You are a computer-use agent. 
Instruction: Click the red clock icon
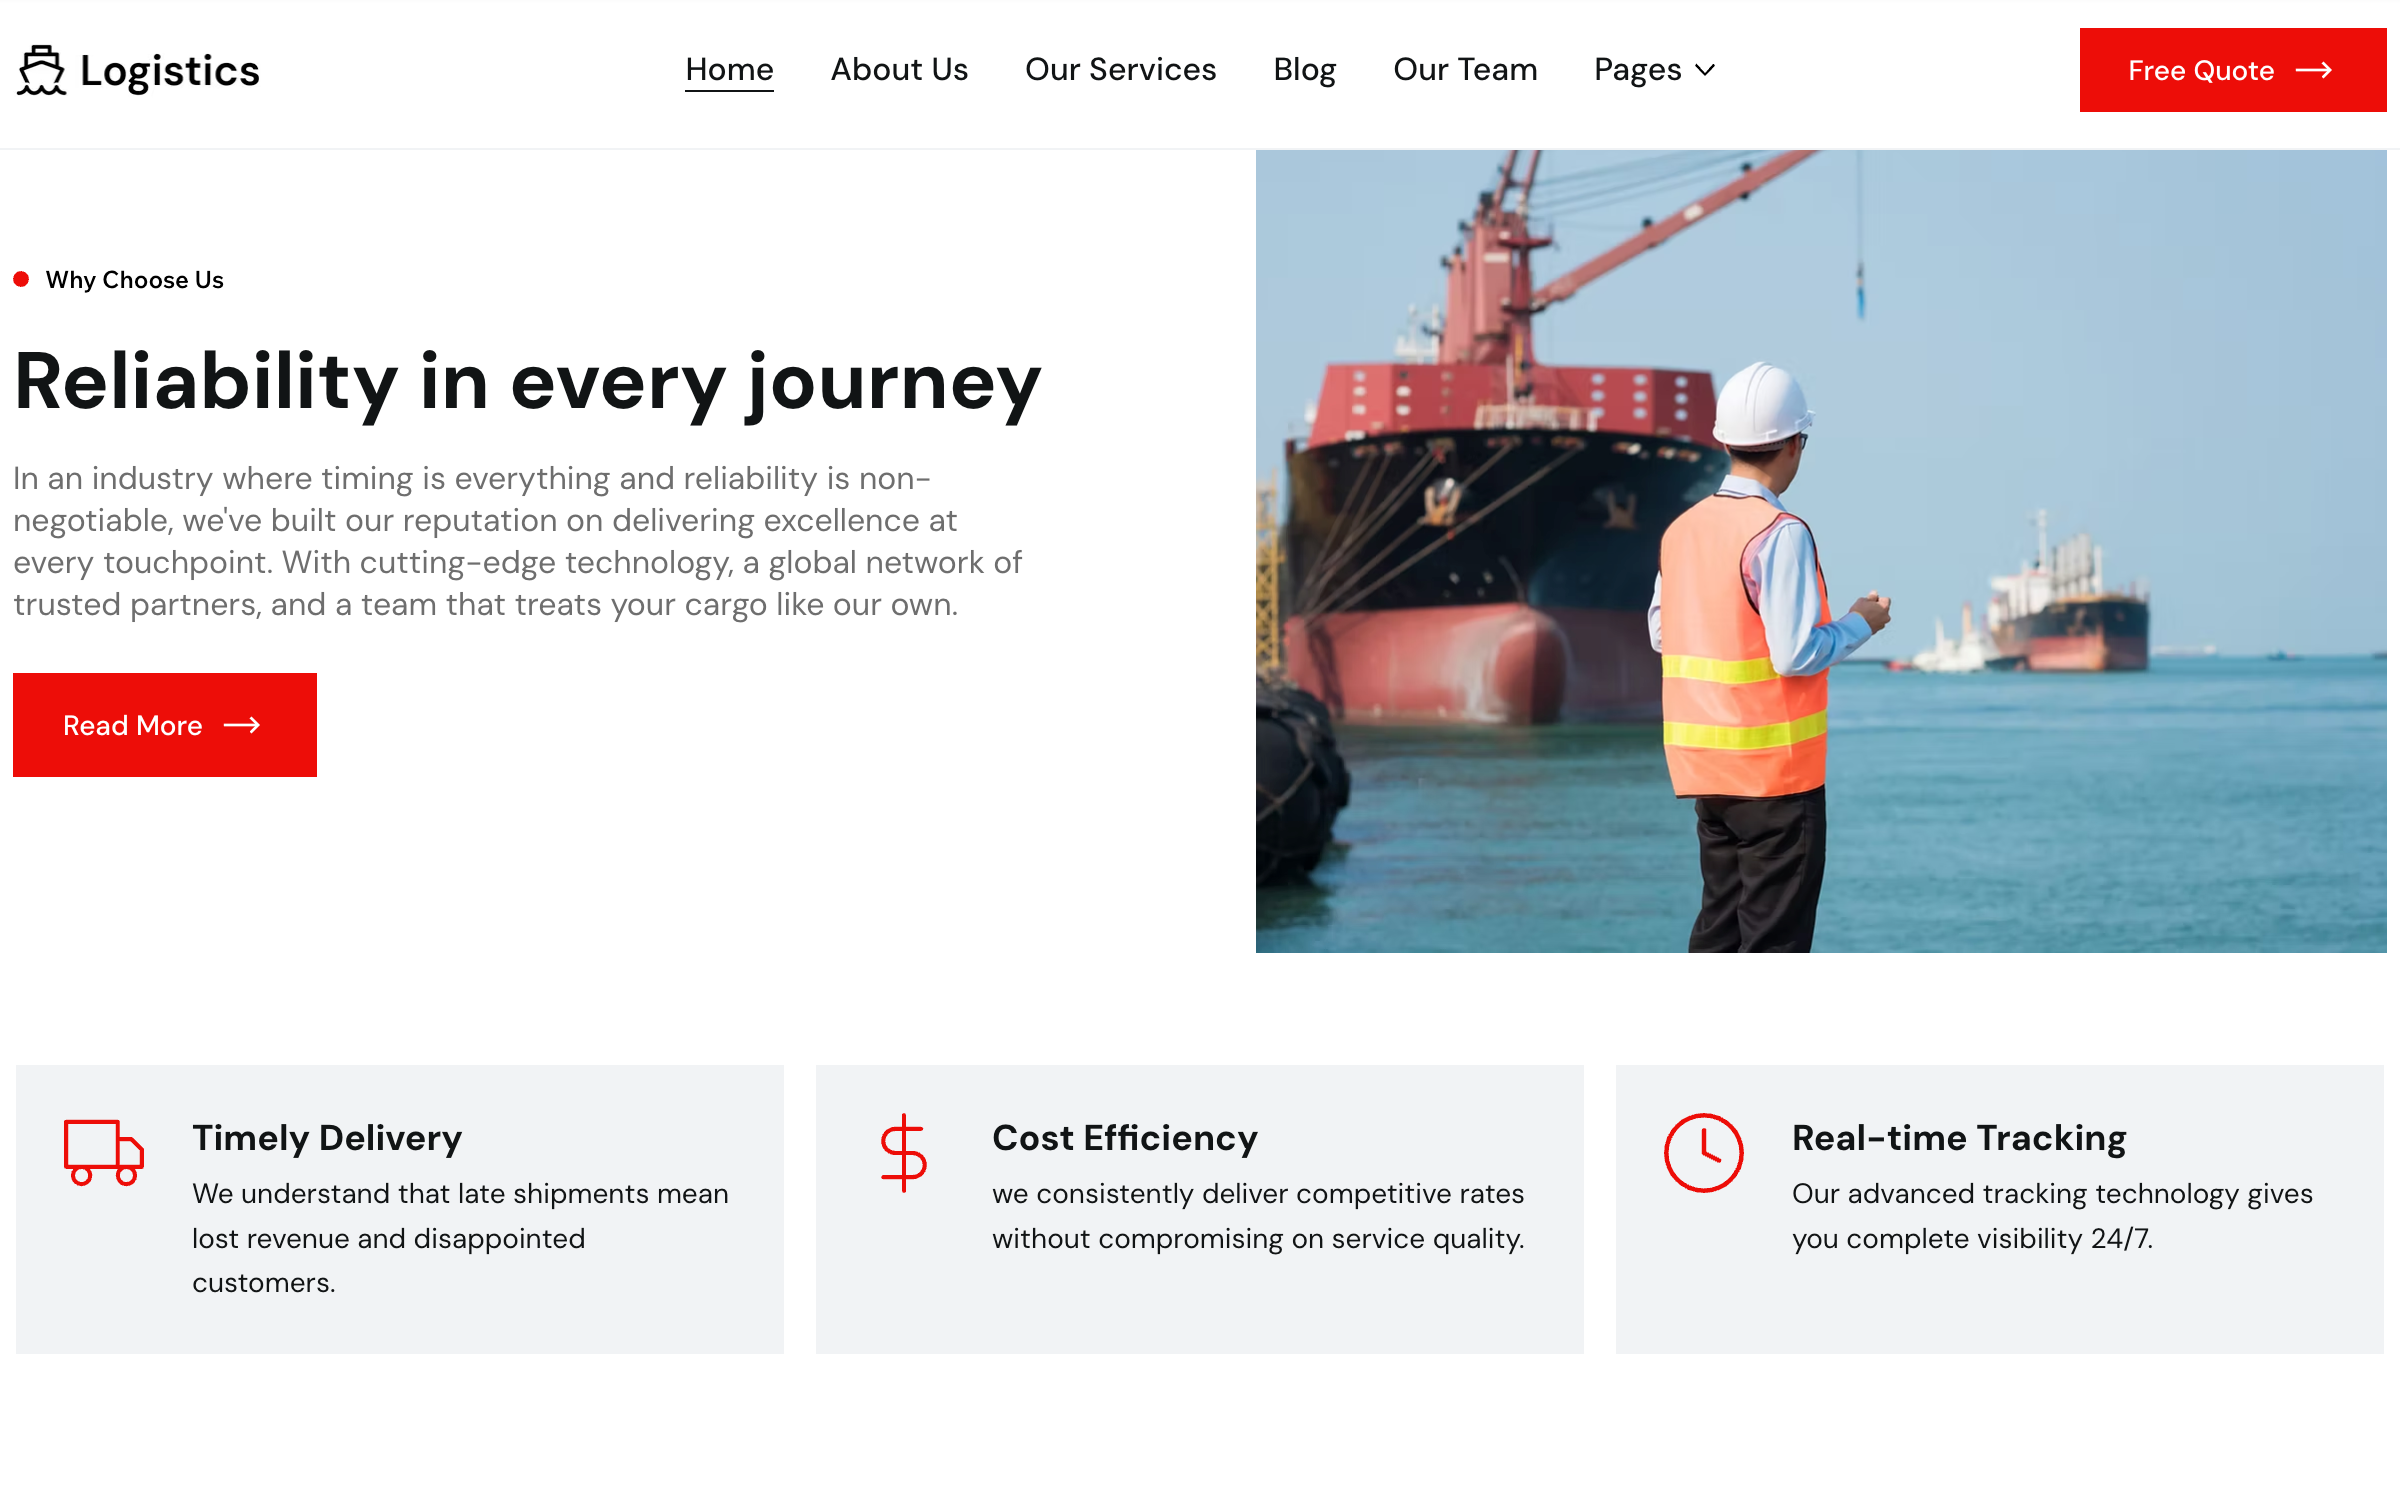click(x=1703, y=1152)
